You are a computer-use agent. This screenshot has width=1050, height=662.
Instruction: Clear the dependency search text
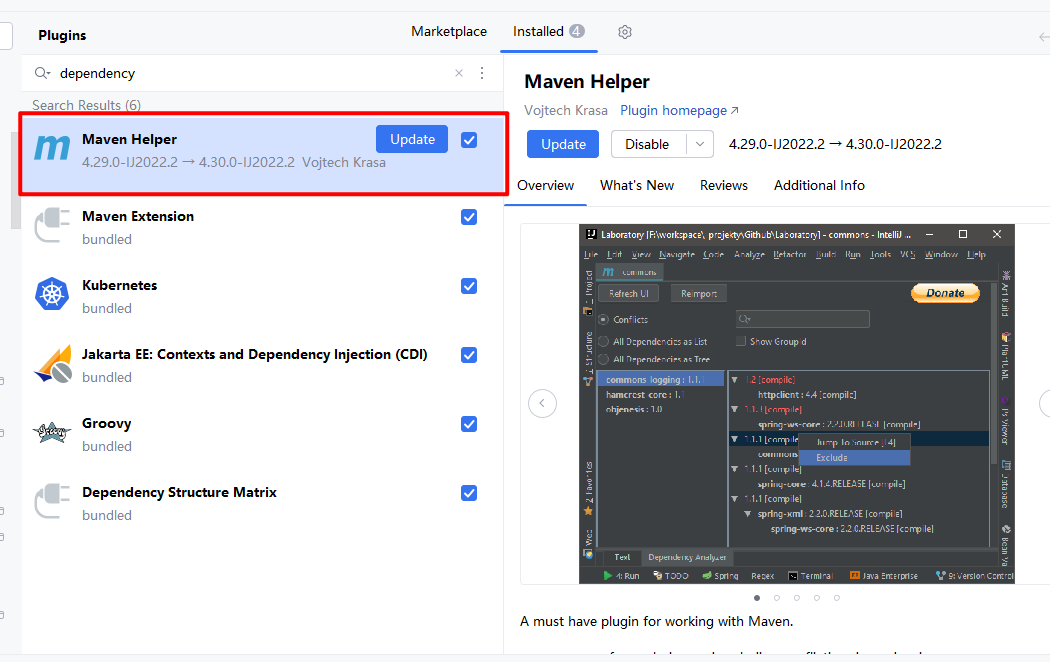click(x=459, y=73)
